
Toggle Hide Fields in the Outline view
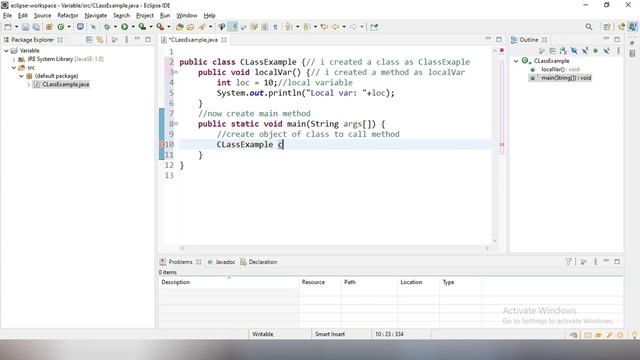click(574, 51)
